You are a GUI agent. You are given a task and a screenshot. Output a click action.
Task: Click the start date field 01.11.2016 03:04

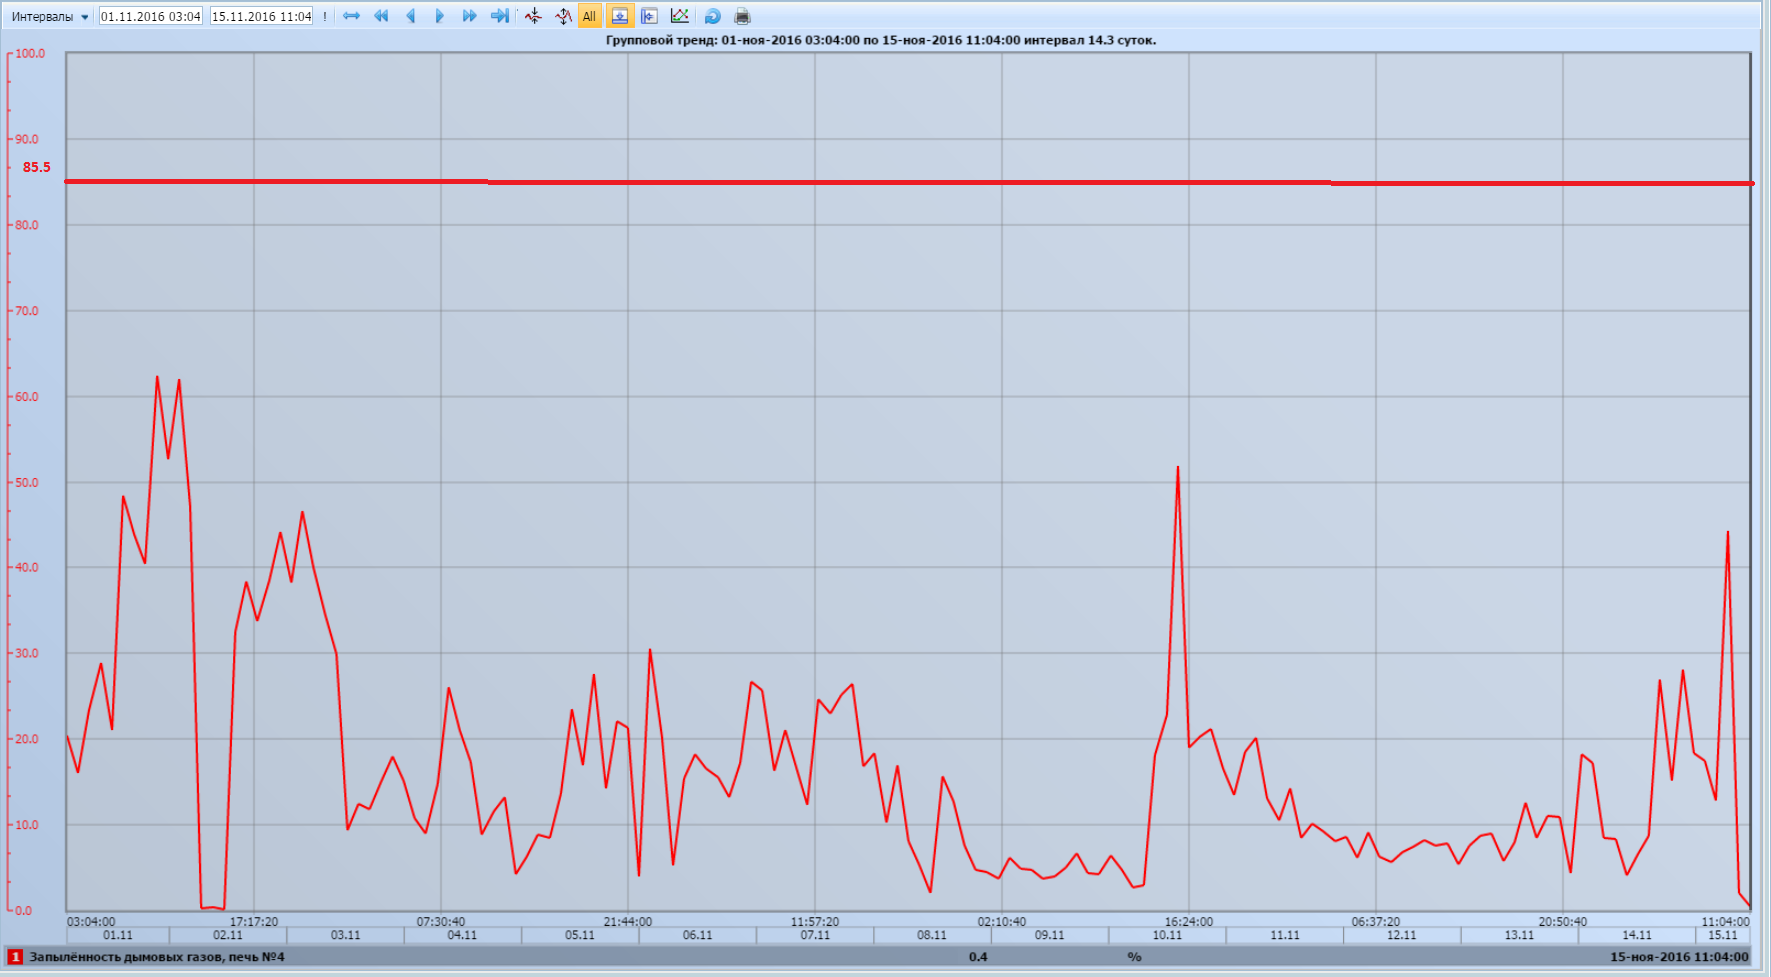tap(150, 16)
